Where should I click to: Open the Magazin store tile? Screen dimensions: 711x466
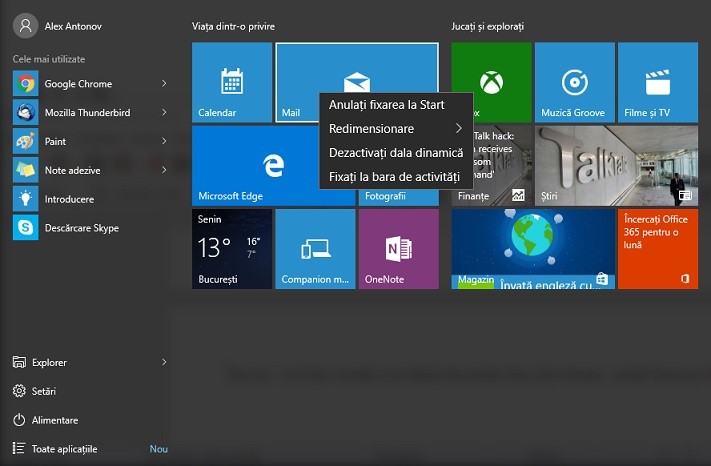point(533,249)
